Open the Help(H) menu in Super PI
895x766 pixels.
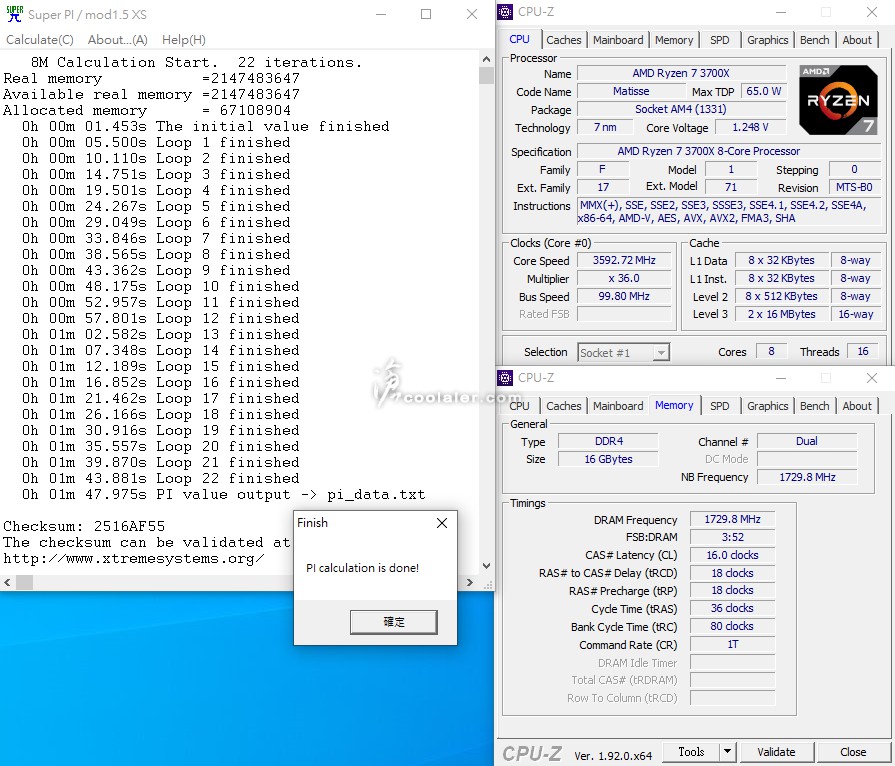pos(184,40)
